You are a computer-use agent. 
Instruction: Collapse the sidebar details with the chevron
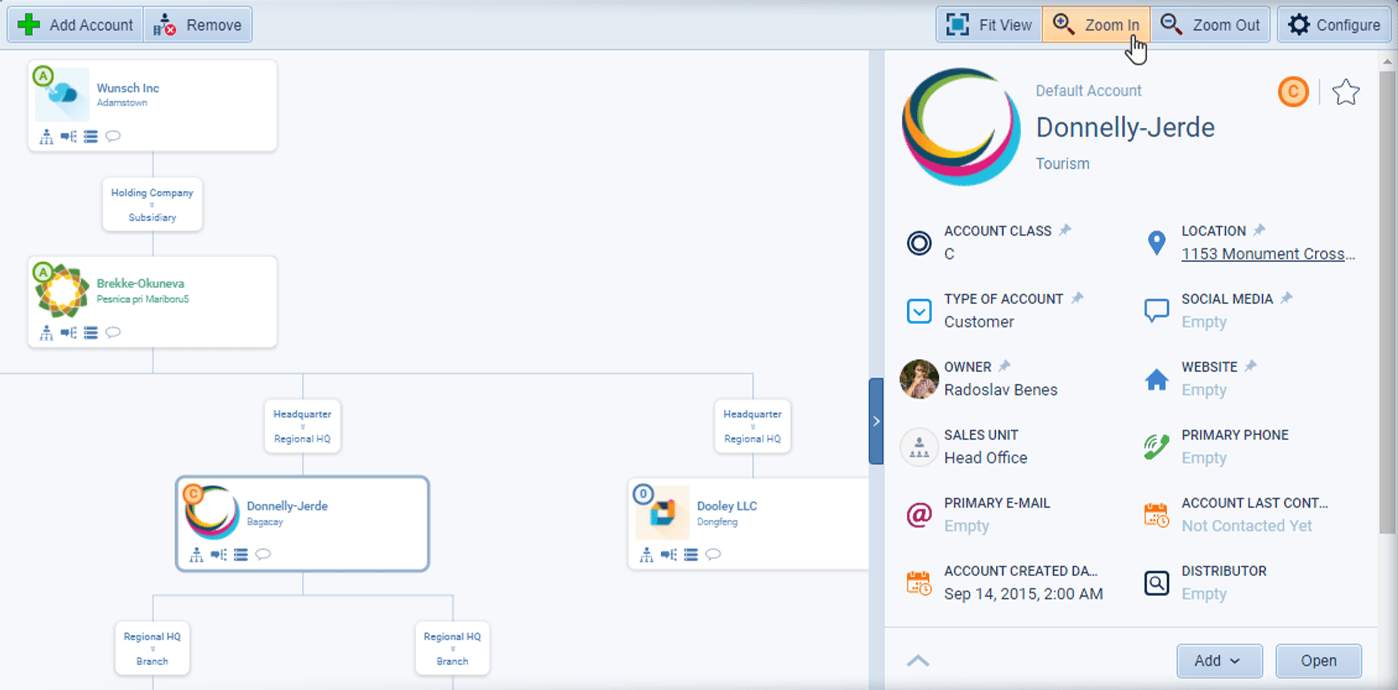[918, 660]
